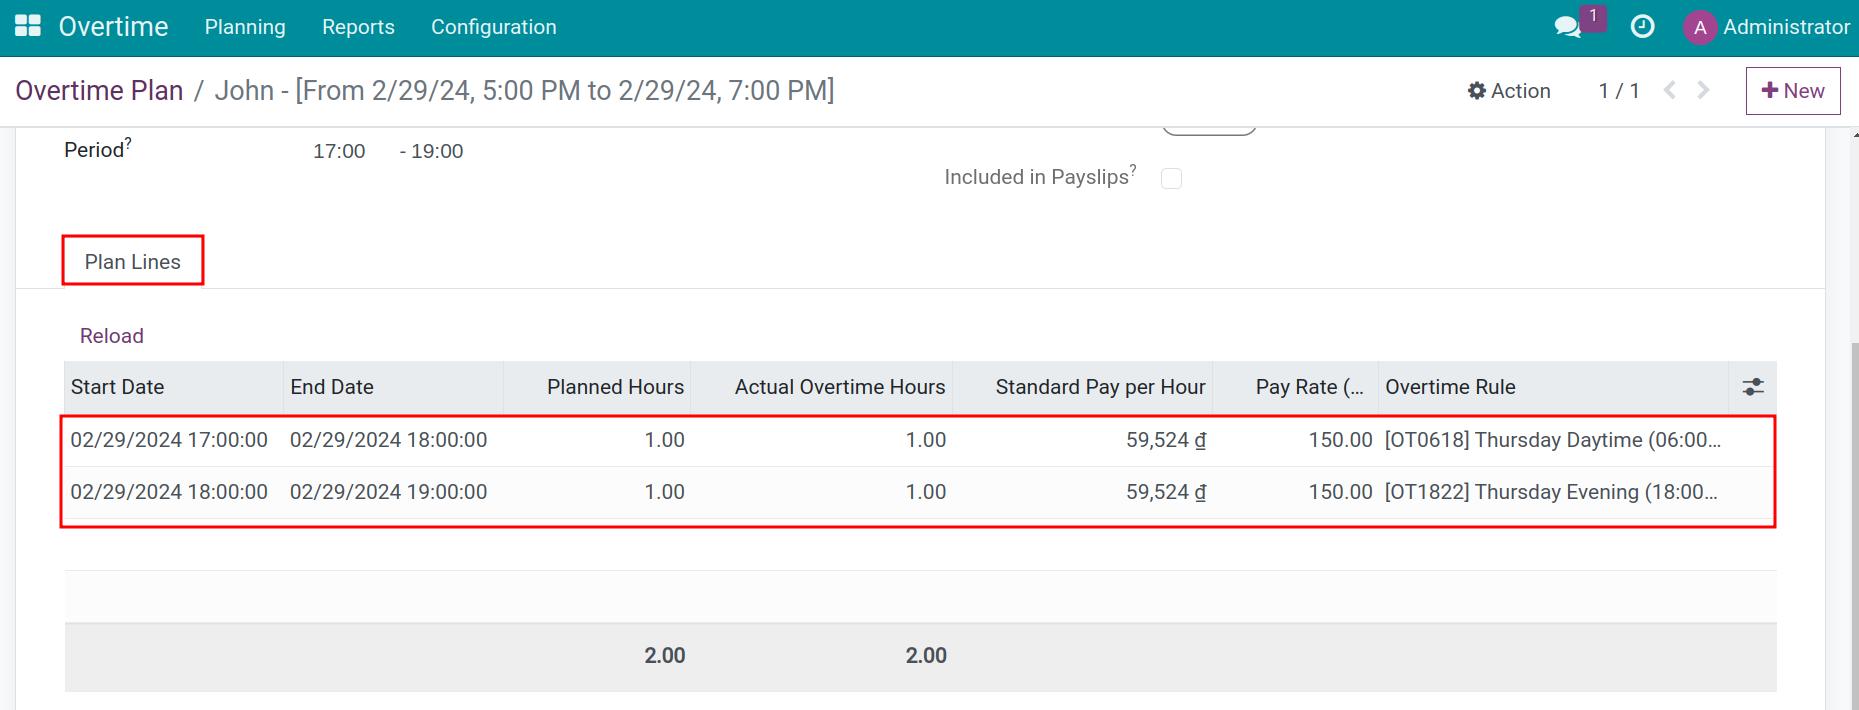Click the 17:00 period start field
Screen dimensions: 1859x710
[x=339, y=151]
